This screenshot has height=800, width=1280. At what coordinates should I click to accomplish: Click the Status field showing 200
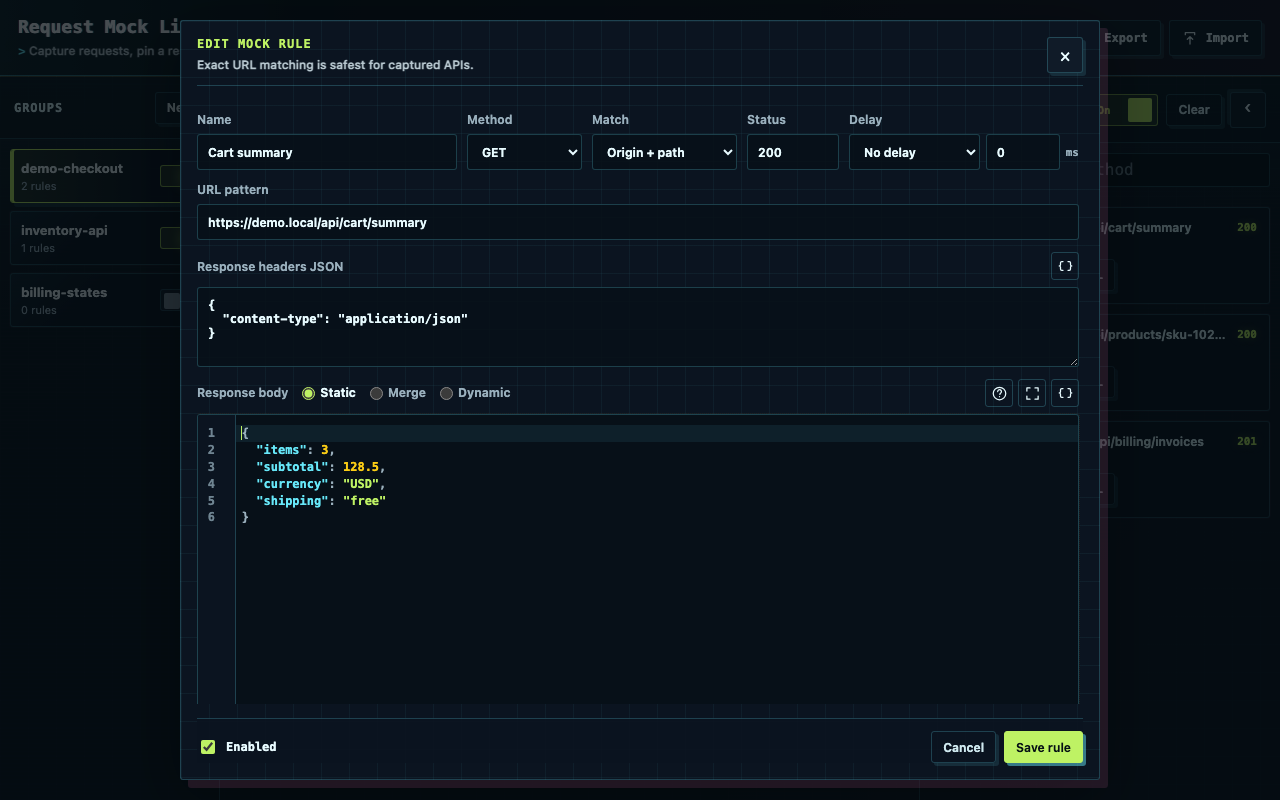pyautogui.click(x=793, y=152)
